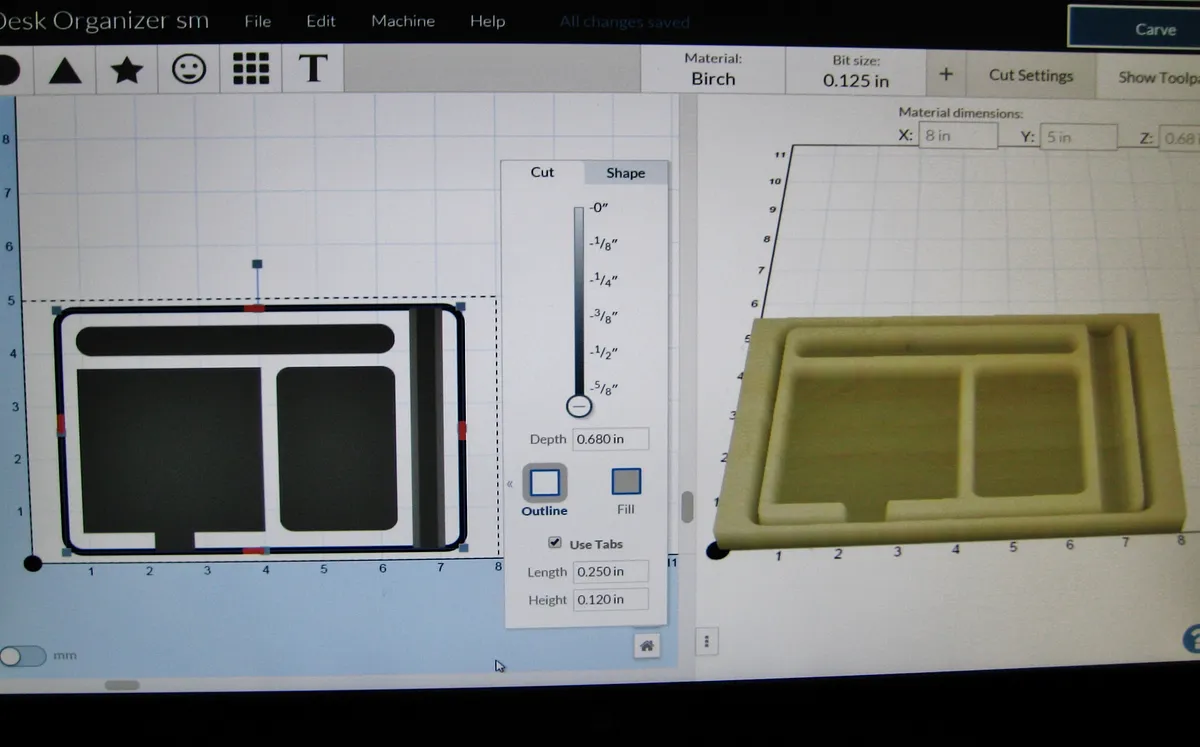Open the Machine menu
1200x747 pixels.
pos(403,21)
